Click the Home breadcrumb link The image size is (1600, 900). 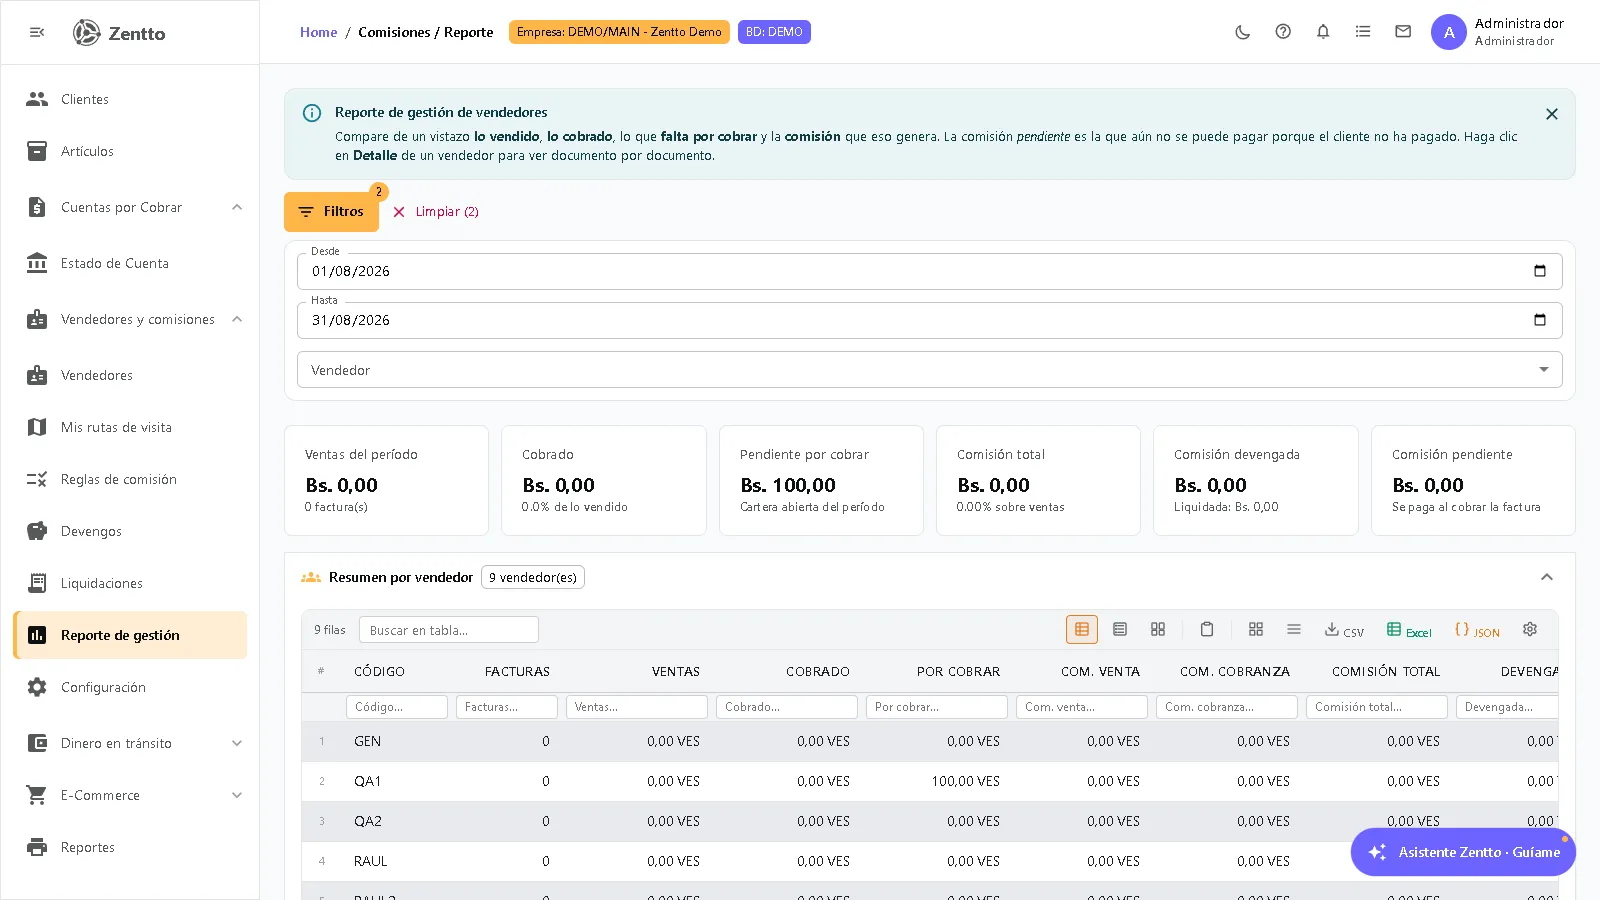click(x=318, y=32)
